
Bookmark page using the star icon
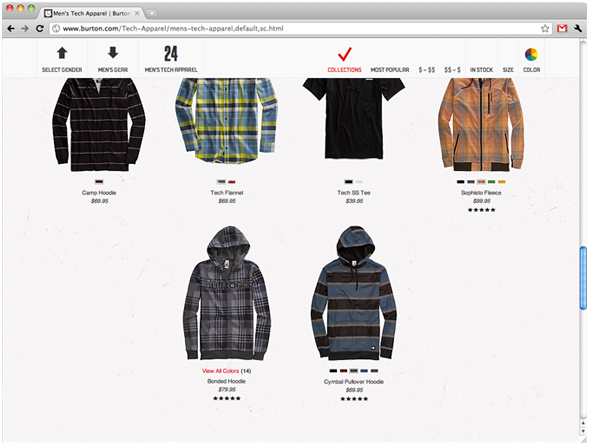[545, 29]
